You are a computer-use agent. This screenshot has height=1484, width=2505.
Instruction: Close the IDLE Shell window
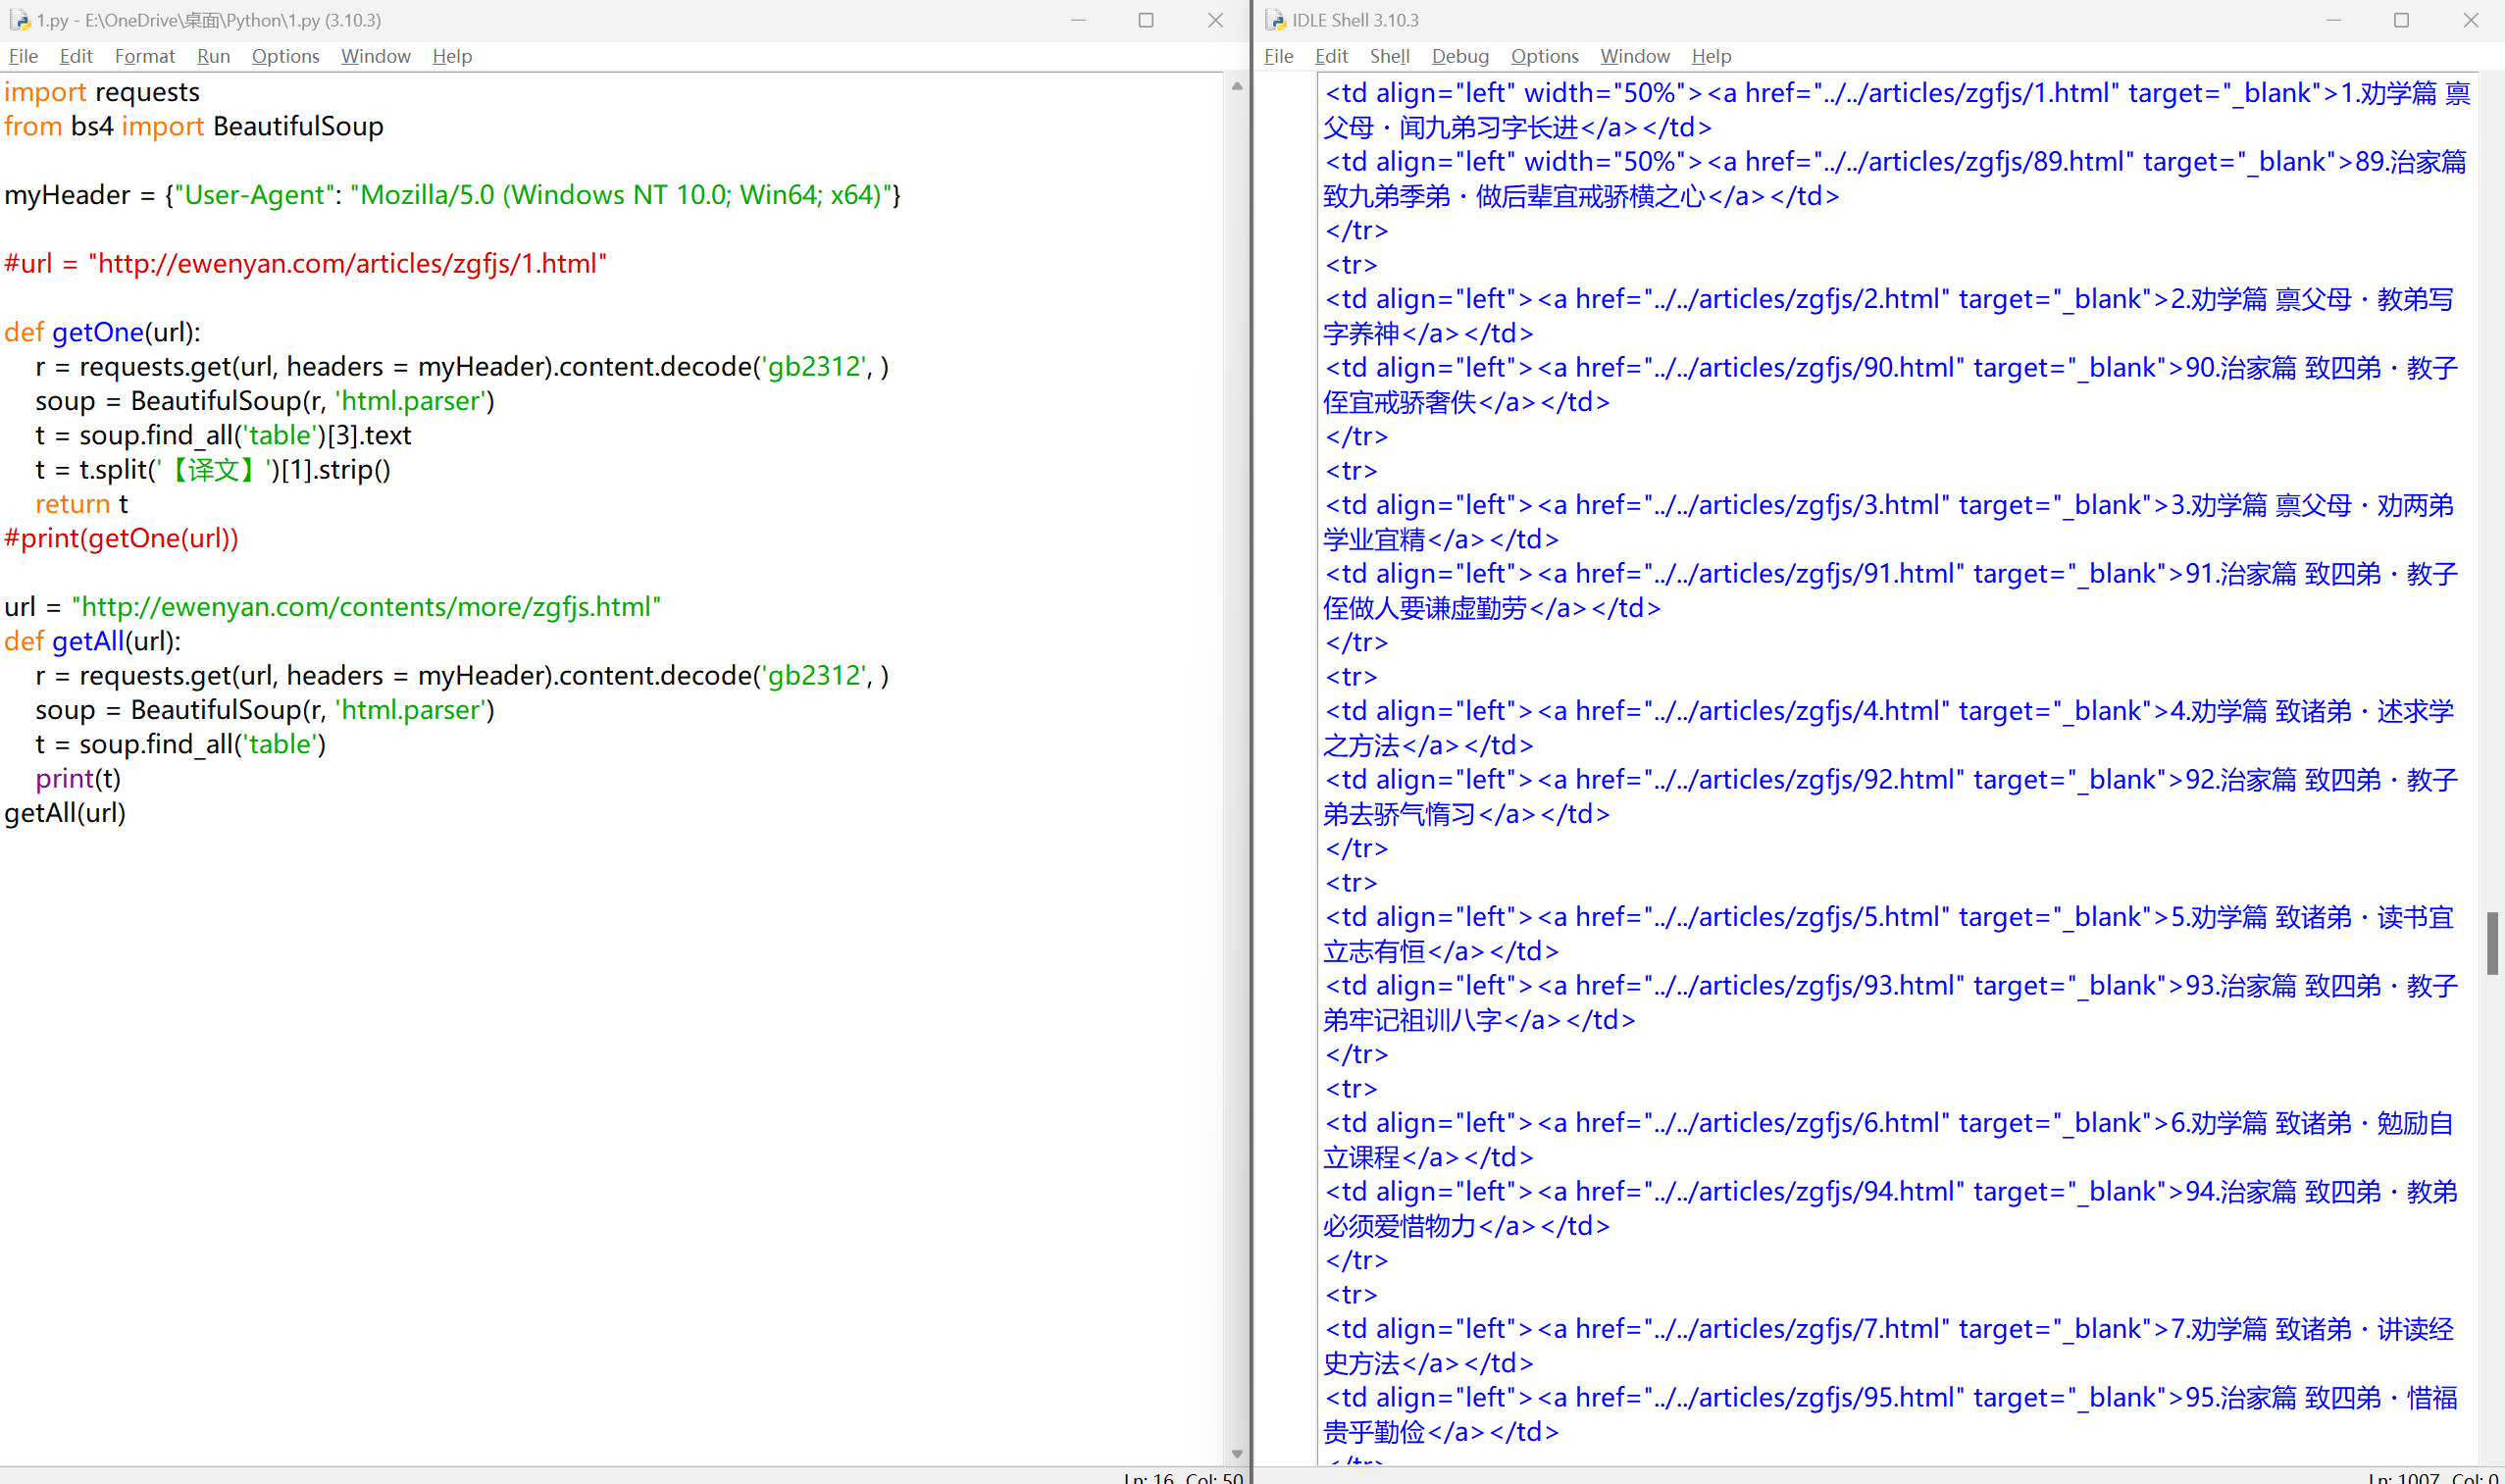(x=2470, y=20)
